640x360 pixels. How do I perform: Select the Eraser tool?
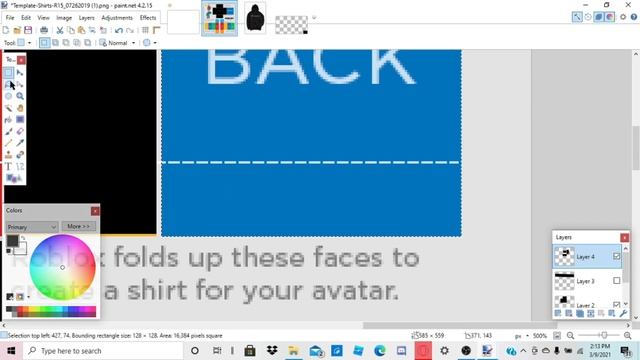[x=20, y=131]
